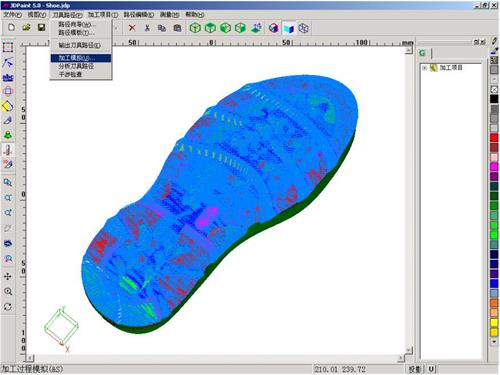Click the palette scroll-down arrow
Screen dimensions: 500x375
(x=494, y=342)
